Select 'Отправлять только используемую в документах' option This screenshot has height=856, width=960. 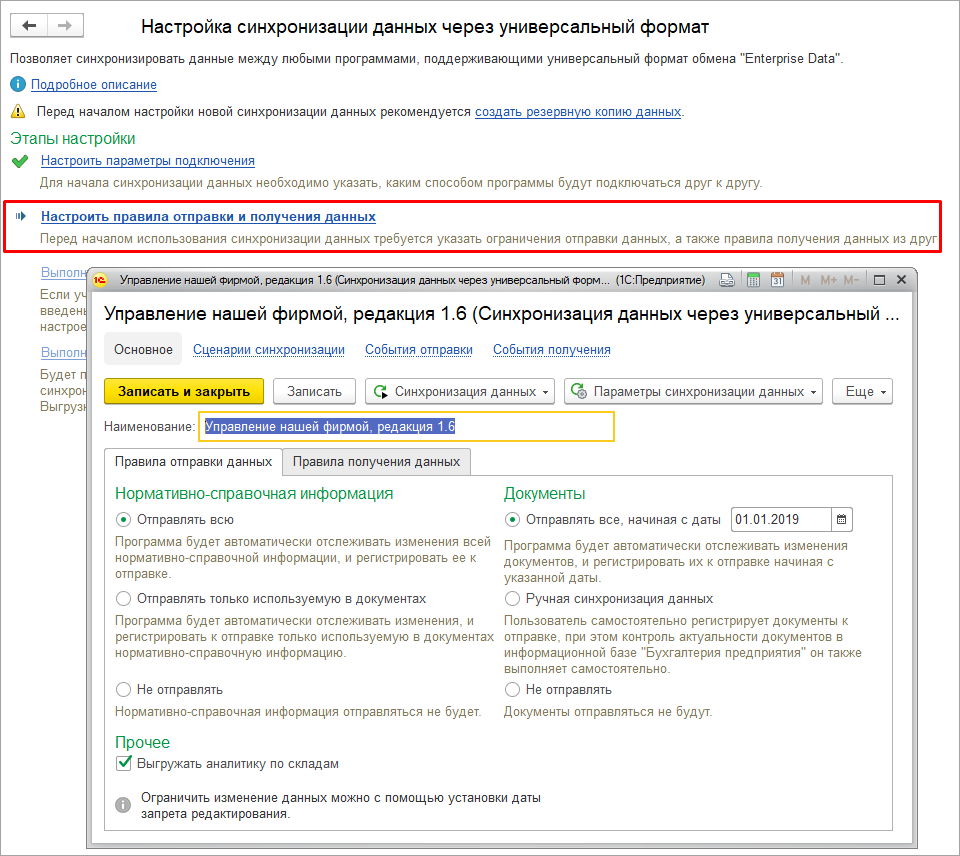(x=124, y=598)
